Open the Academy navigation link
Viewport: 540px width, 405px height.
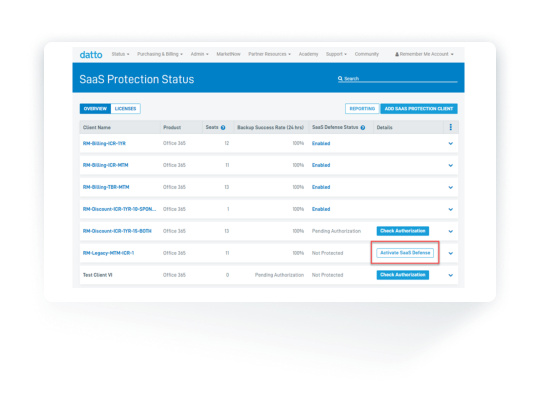click(x=308, y=54)
